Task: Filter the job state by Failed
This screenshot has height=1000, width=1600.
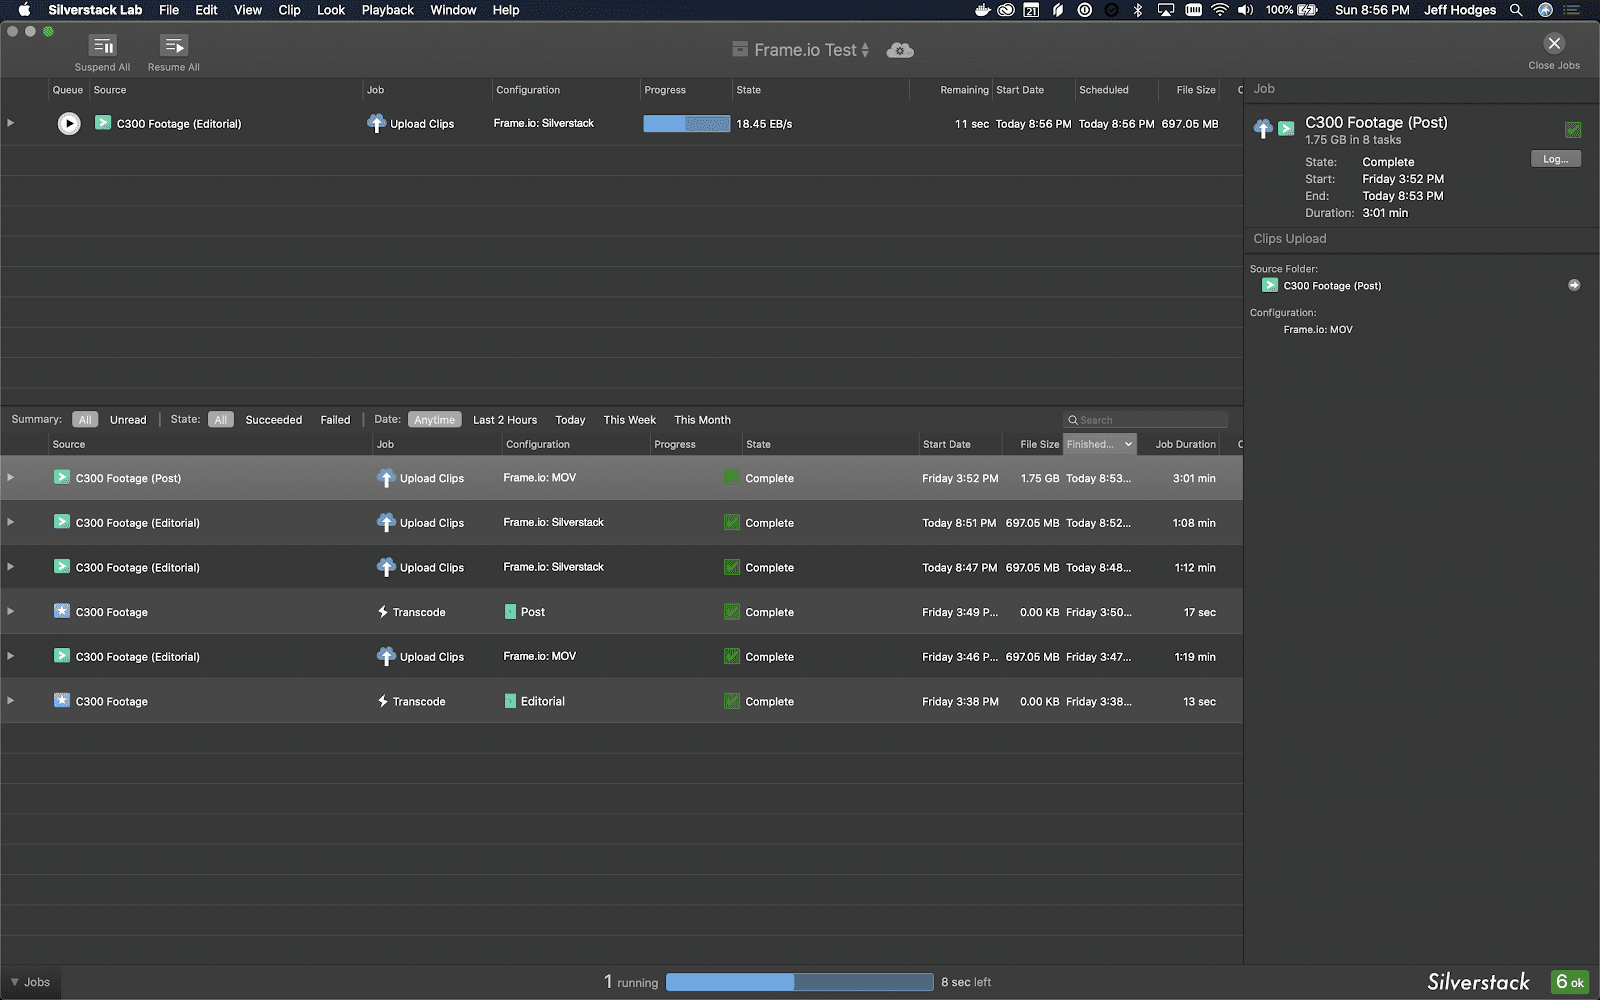Action: pyautogui.click(x=335, y=420)
